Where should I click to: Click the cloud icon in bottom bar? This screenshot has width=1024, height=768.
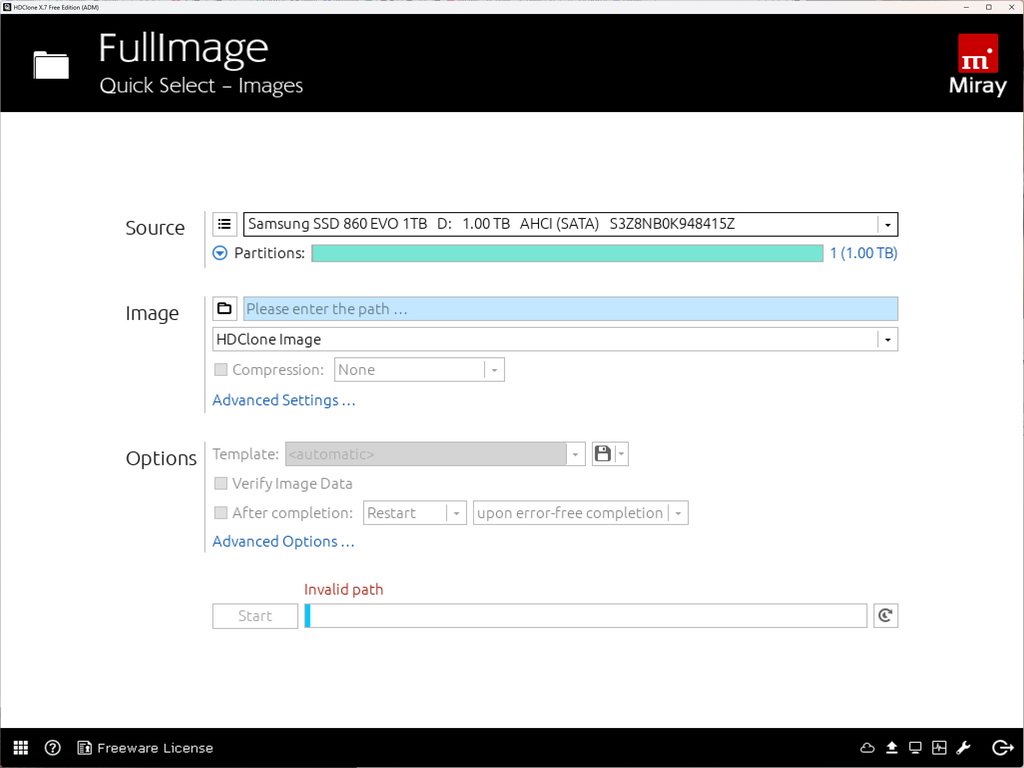coord(867,748)
